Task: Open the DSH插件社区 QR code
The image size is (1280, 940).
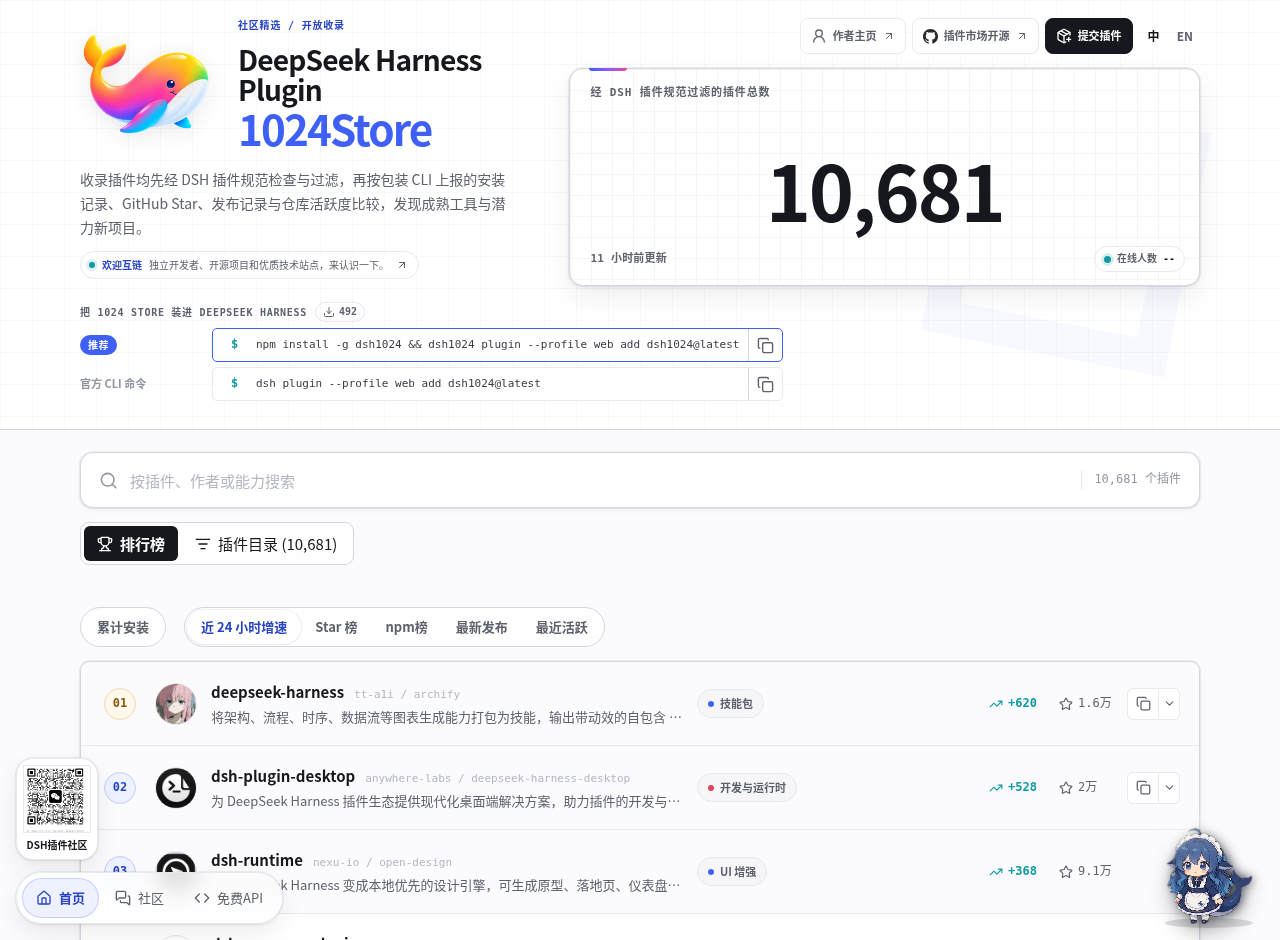Action: [57, 809]
